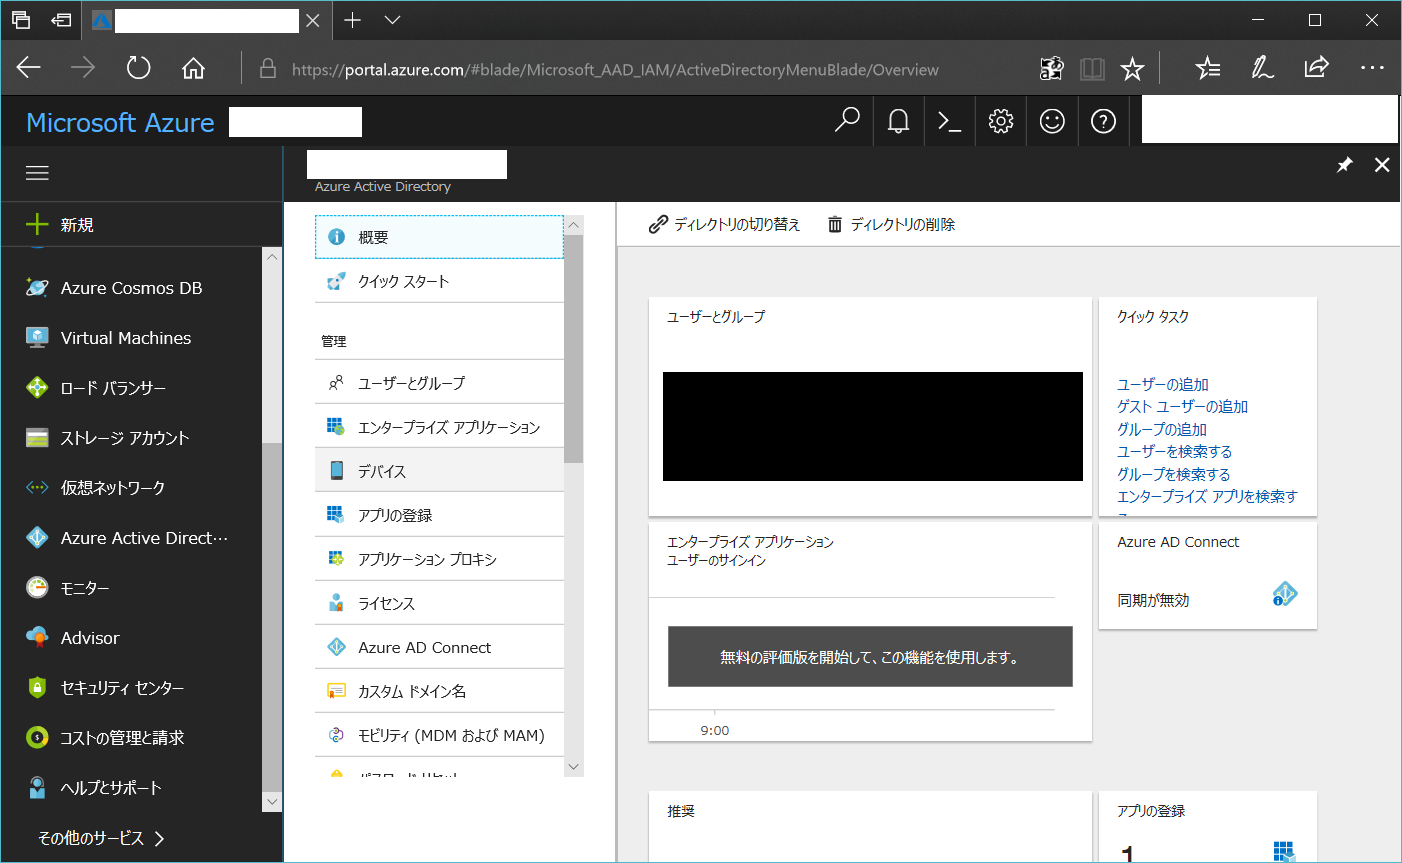Open ヘルプとサポート in the sidebar
Screen dimensions: 1402x863
[x=110, y=788]
